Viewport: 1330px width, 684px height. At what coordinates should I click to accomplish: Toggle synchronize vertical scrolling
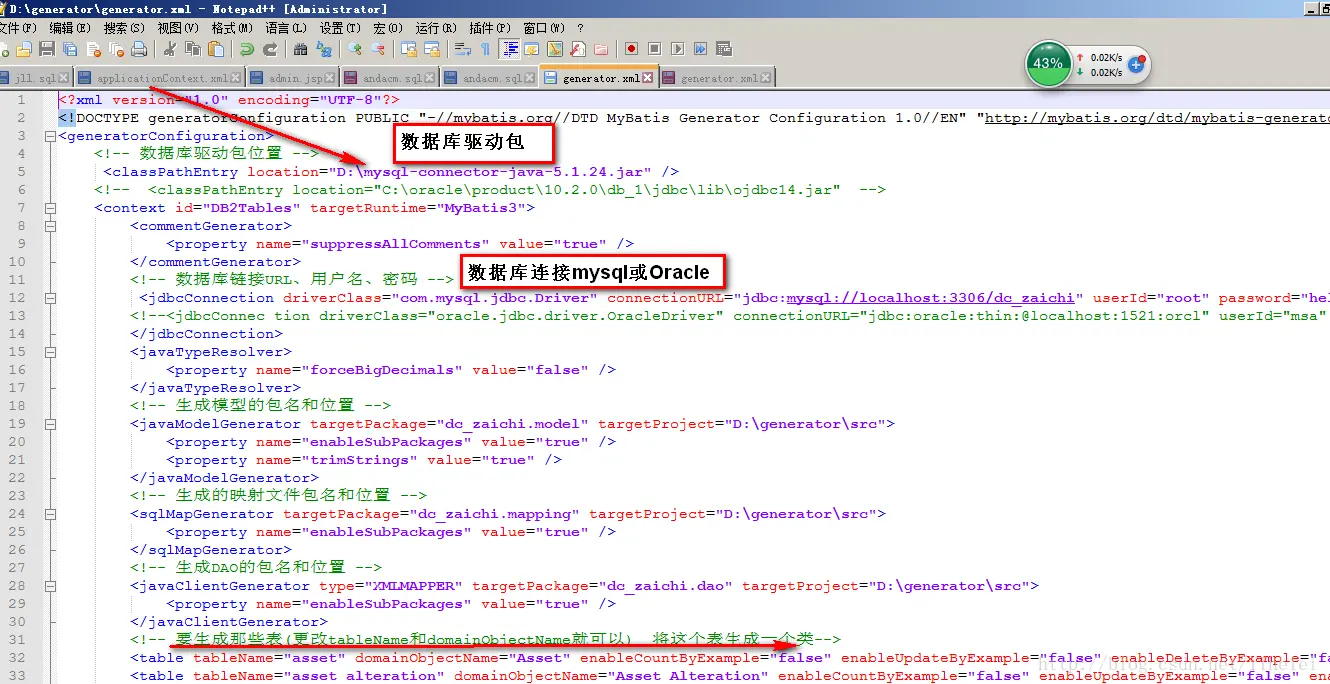coord(408,48)
